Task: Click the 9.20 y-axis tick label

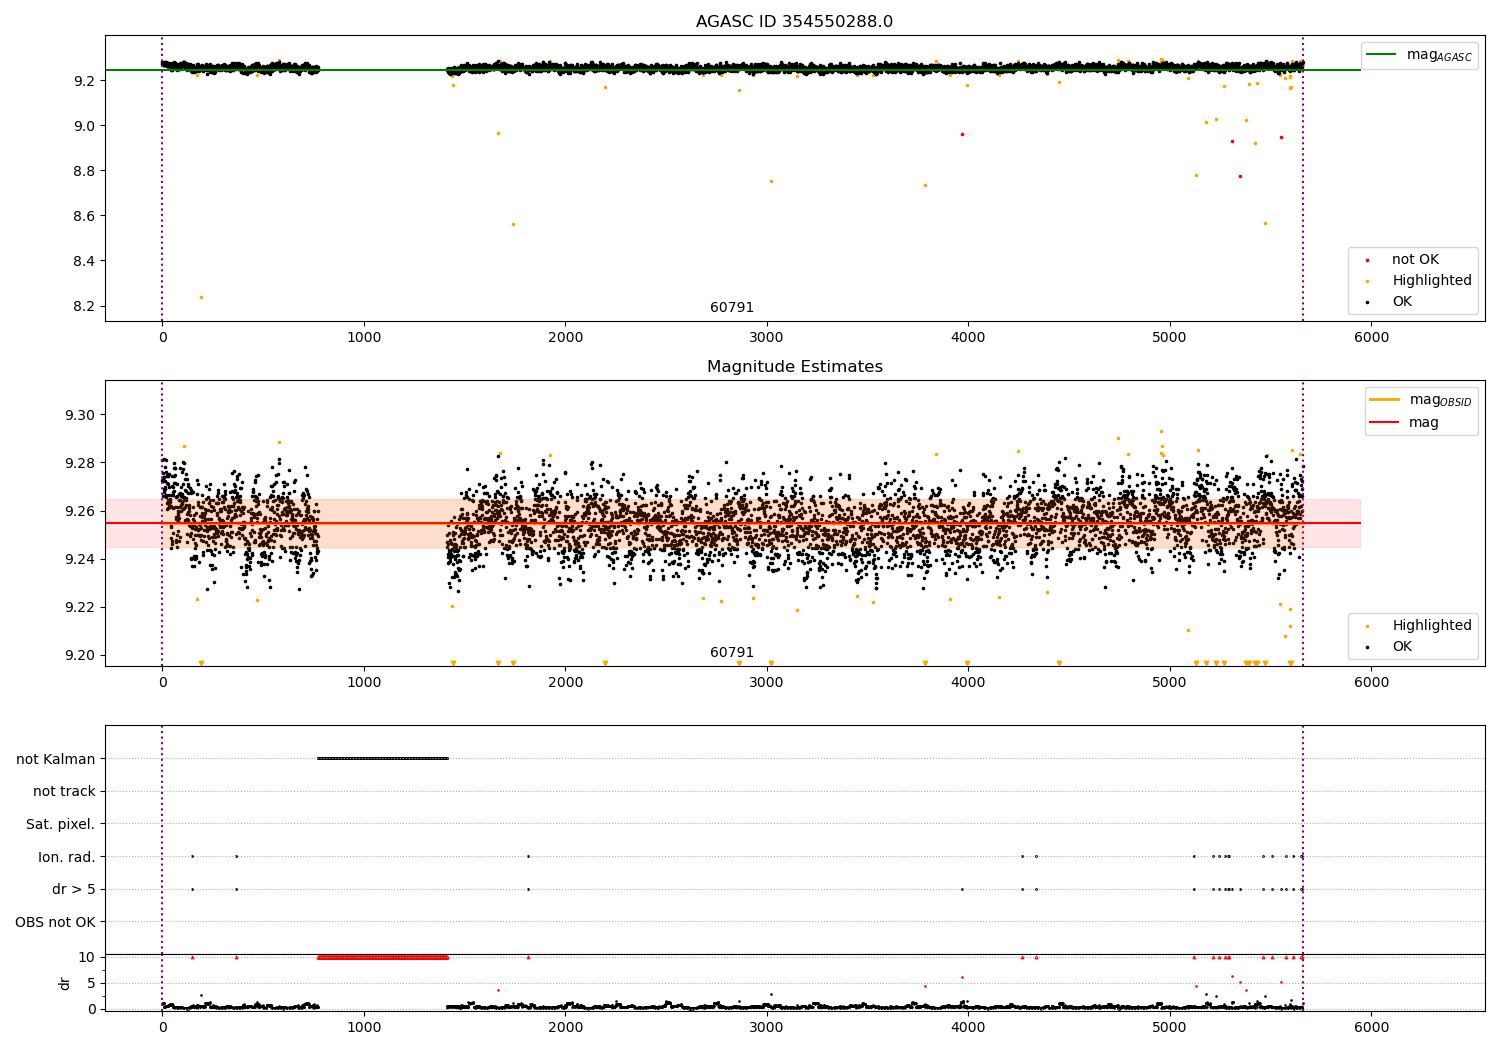Action: [x=79, y=656]
